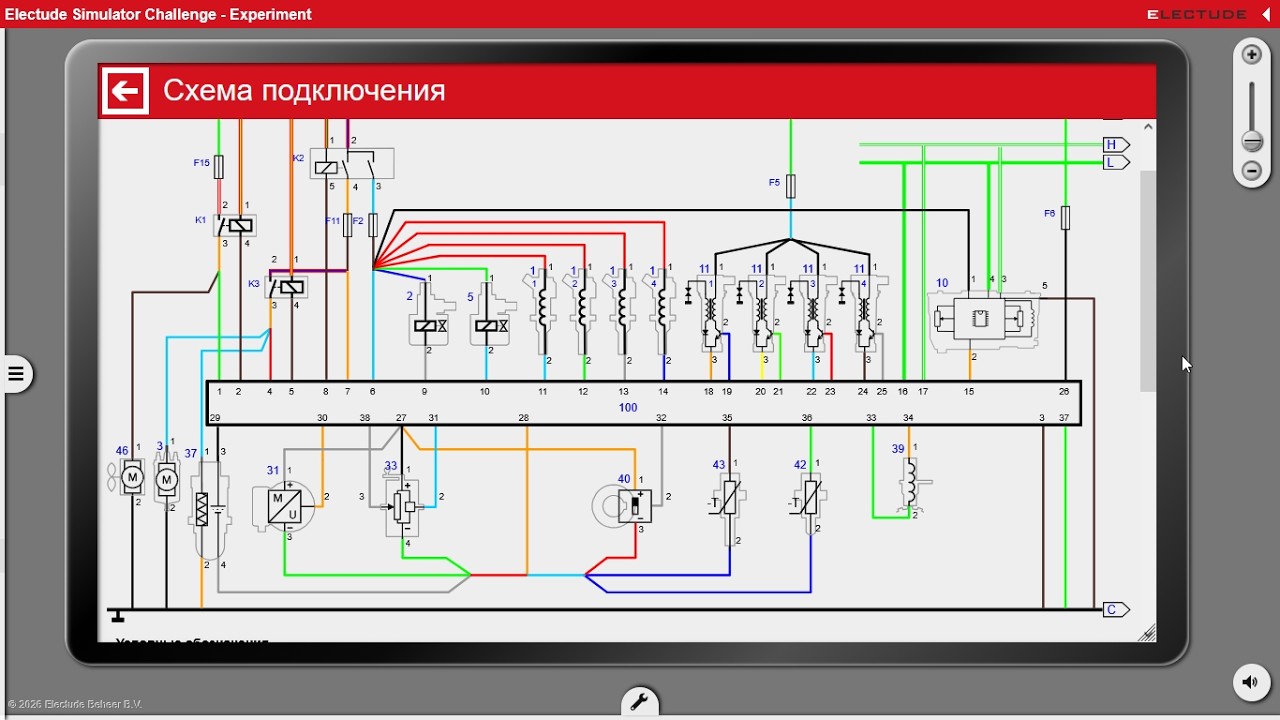Open the hamburger side menu
The image size is (1280, 720).
pos(16,374)
